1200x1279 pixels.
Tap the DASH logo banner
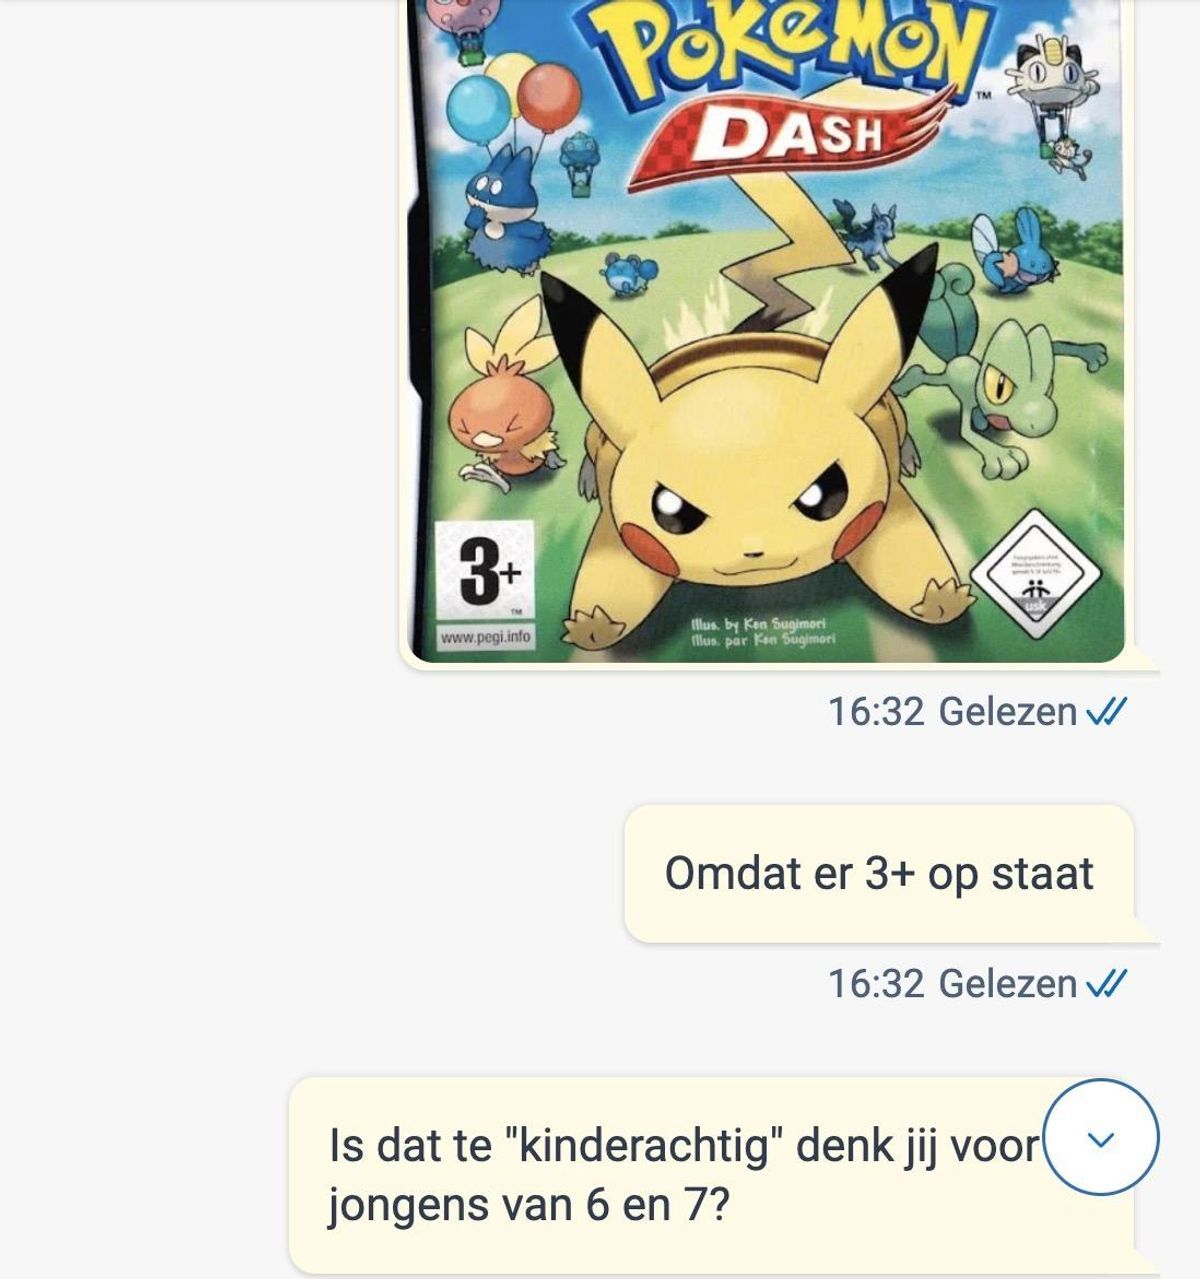coord(785,133)
